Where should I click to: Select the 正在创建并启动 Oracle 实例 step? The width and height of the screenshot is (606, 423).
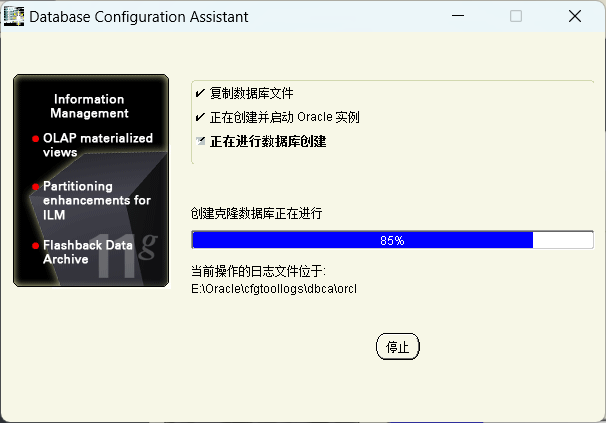[x=284, y=117]
